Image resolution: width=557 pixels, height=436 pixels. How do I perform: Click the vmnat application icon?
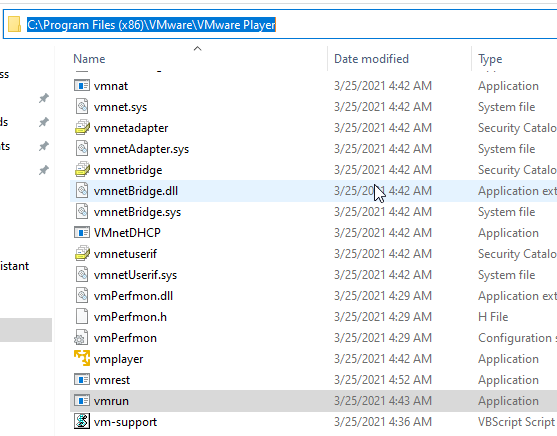pyautogui.click(x=82, y=86)
